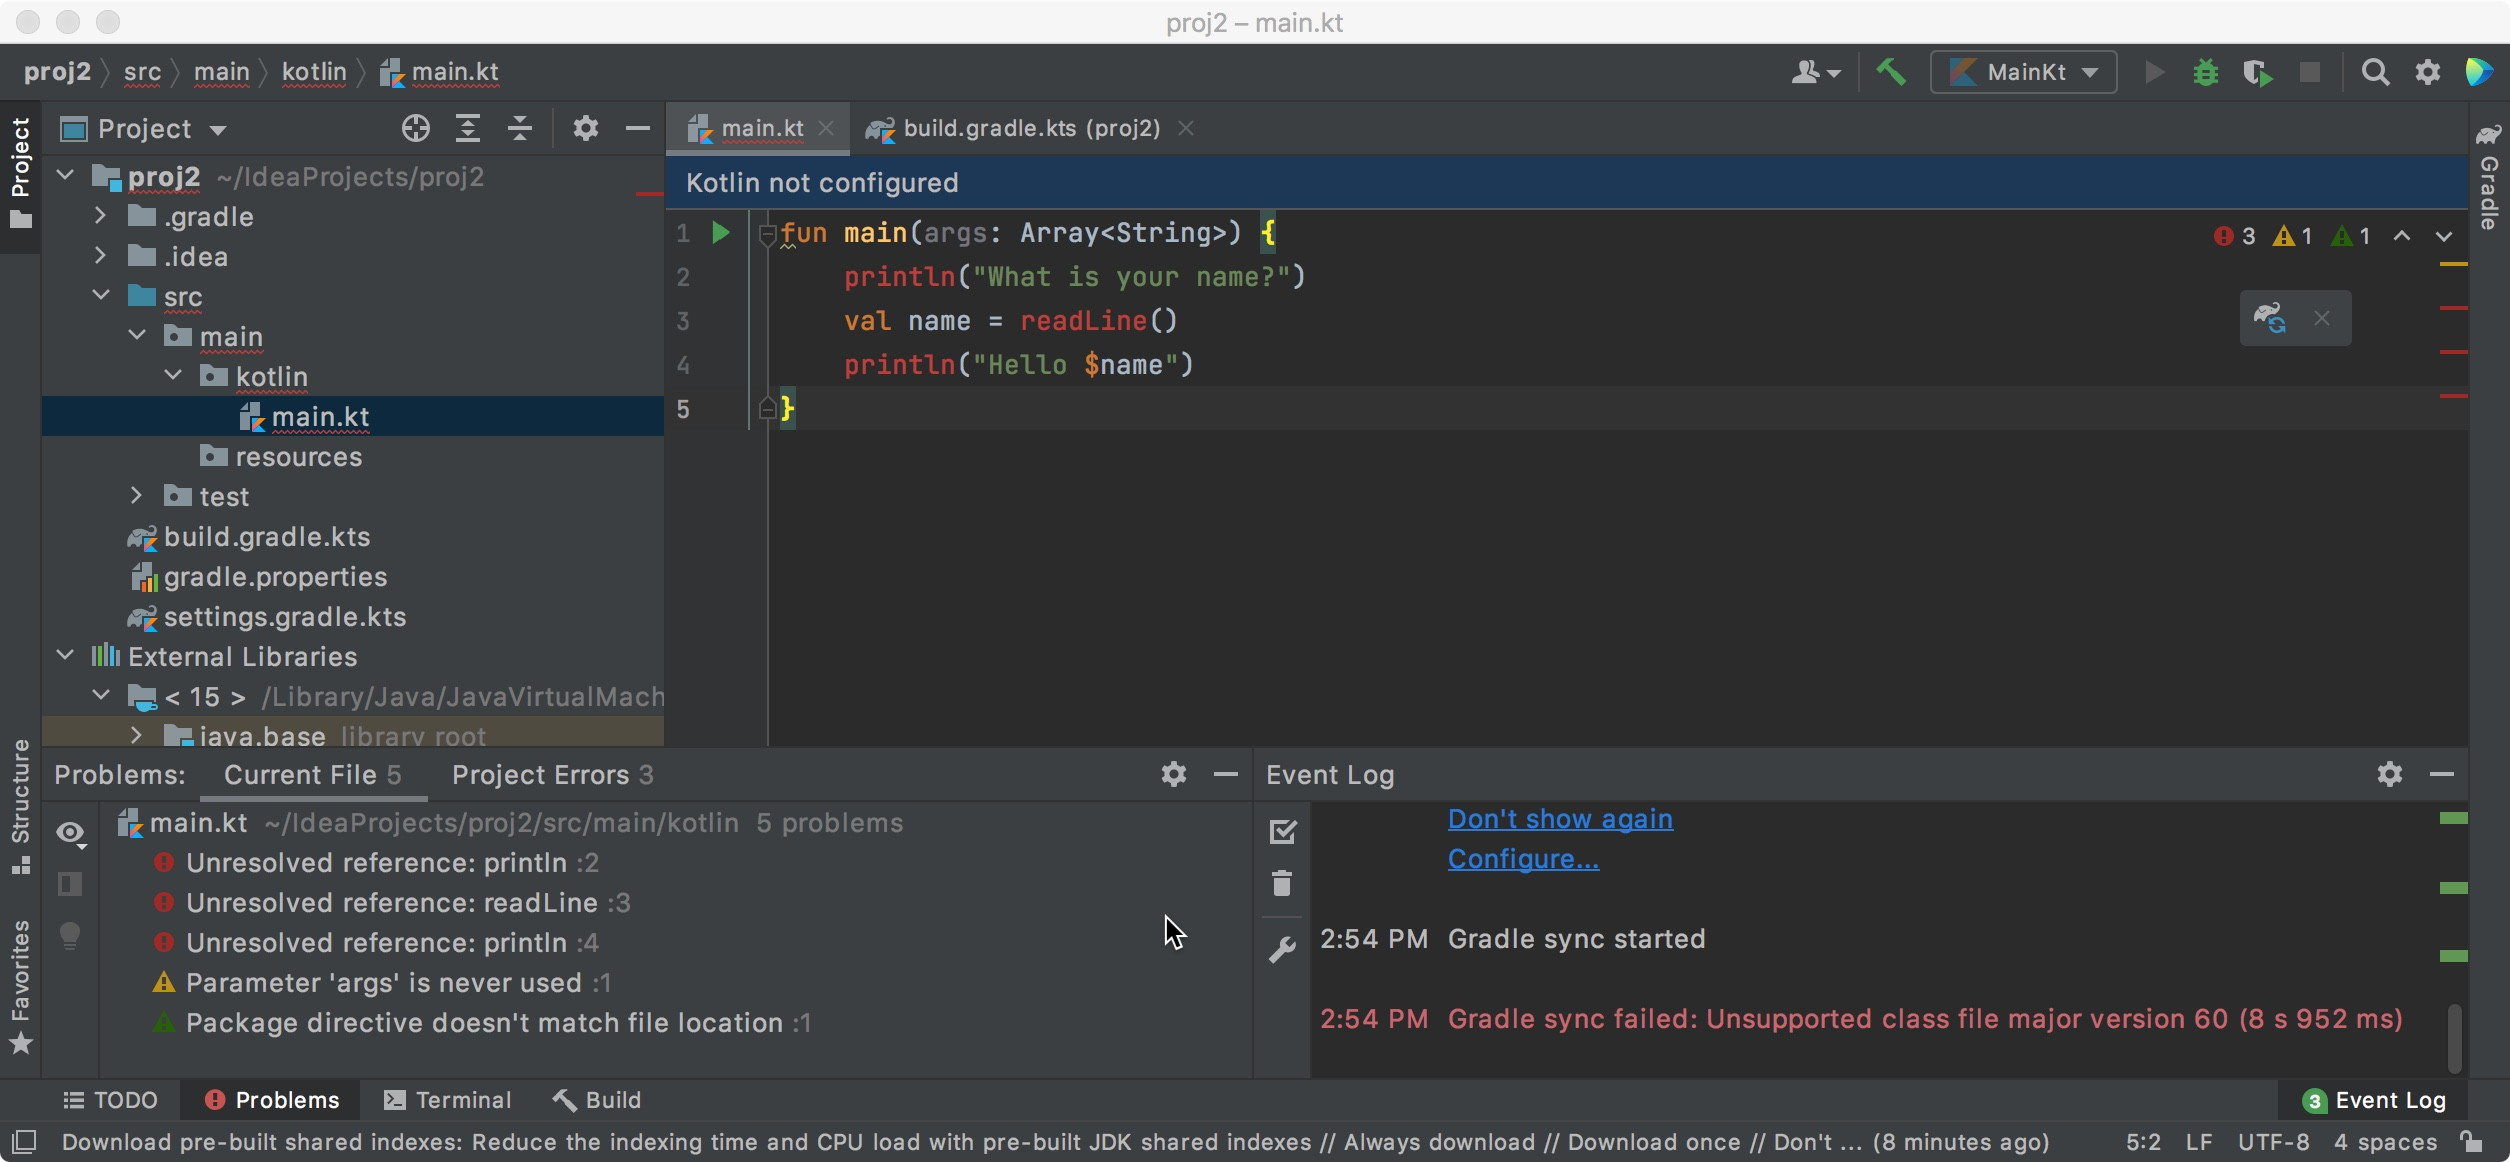The image size is (2510, 1162).
Task: Toggle the read-only lock in status bar
Action: point(2471,1142)
